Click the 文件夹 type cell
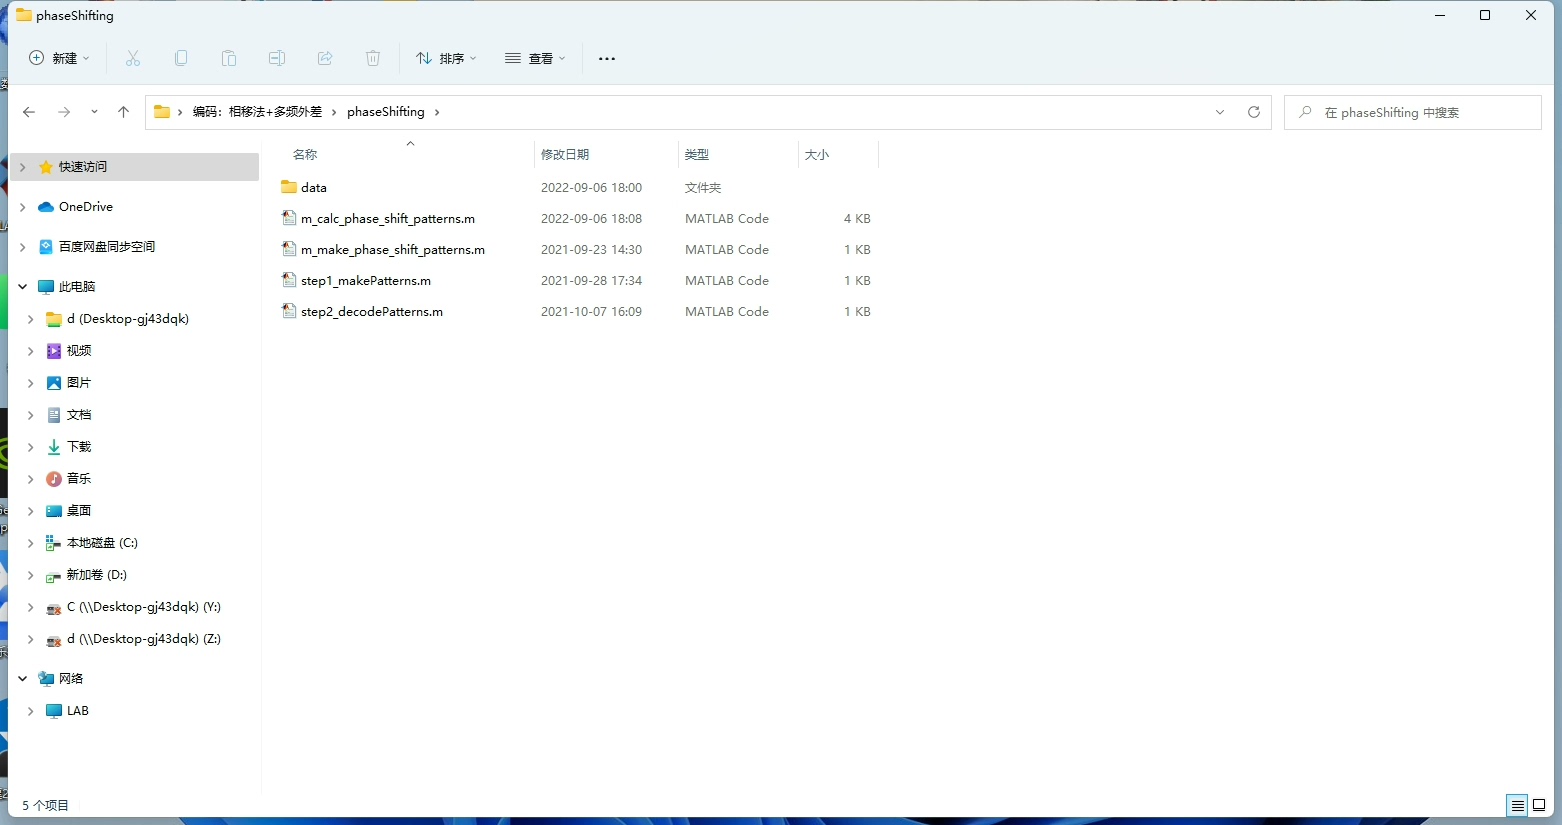This screenshot has width=1562, height=825. [x=703, y=187]
